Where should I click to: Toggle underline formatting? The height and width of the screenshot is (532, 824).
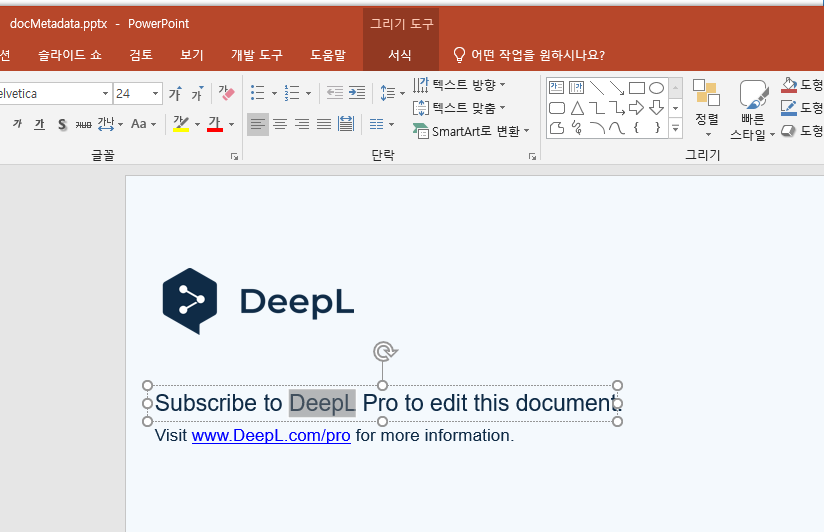[39, 125]
